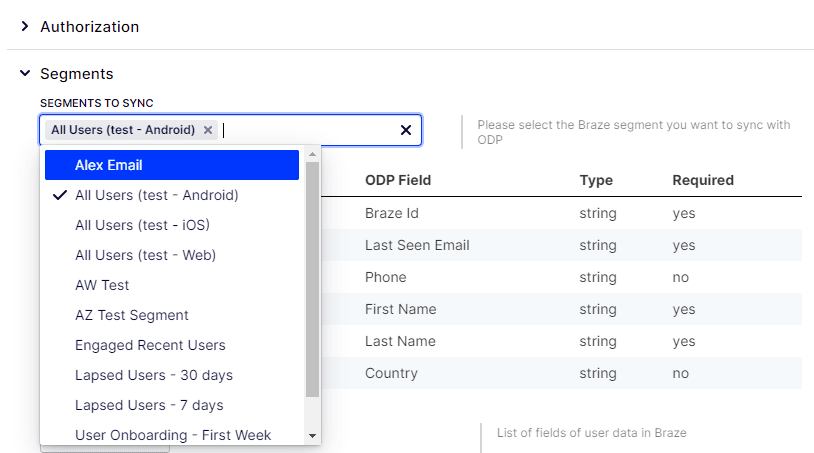Click scroll up arrow in dropdown list
This screenshot has width=814, height=453.
312,155
